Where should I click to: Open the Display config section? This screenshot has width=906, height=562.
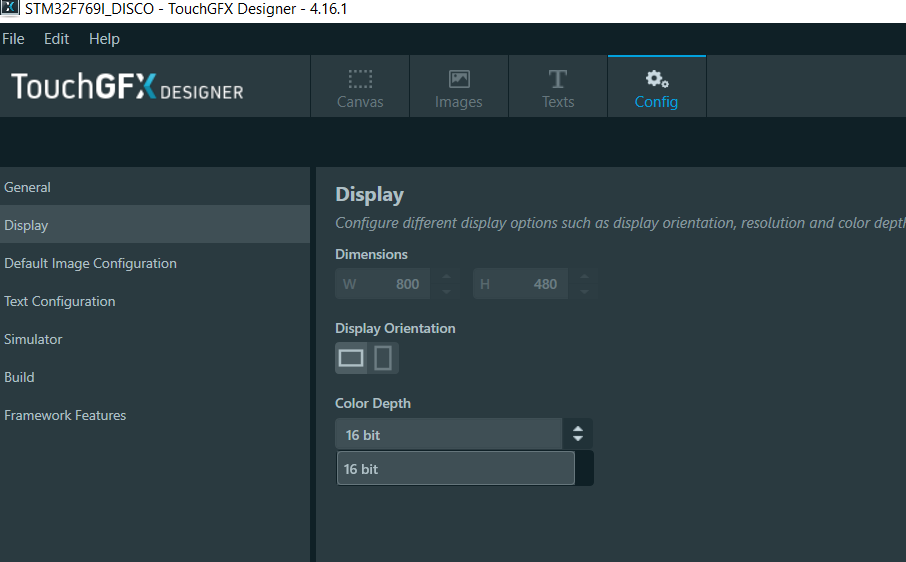pyautogui.click(x=155, y=225)
